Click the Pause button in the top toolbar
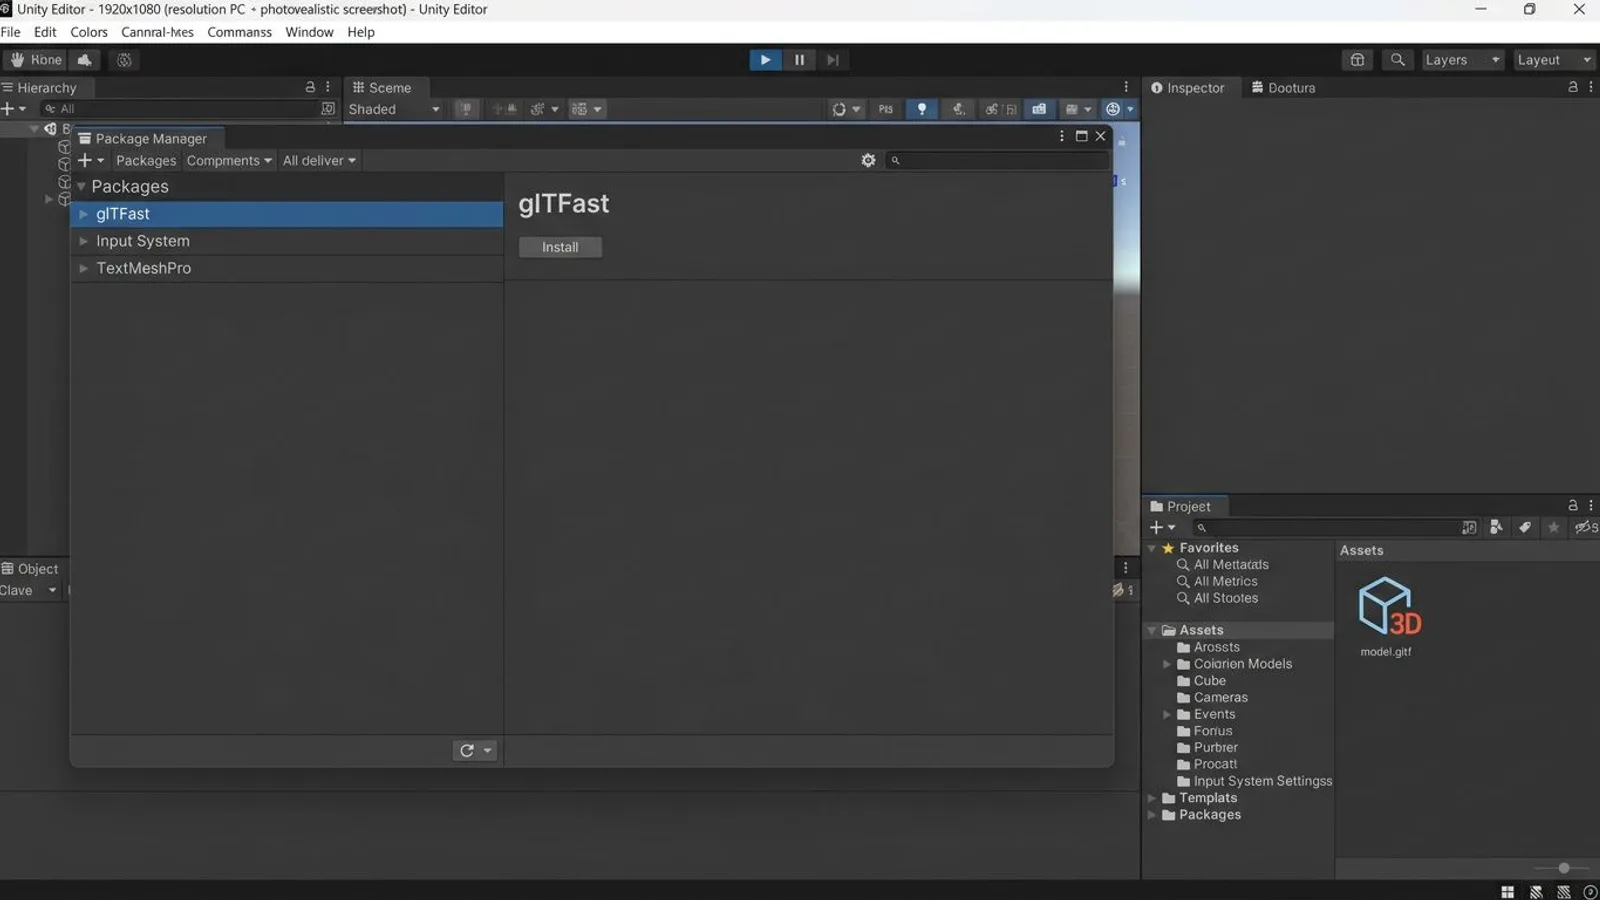The height and width of the screenshot is (900, 1600). [799, 60]
